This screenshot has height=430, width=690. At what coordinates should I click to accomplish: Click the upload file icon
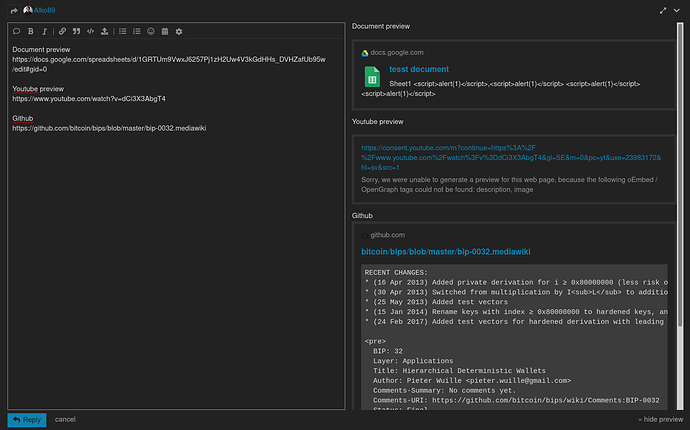click(104, 31)
